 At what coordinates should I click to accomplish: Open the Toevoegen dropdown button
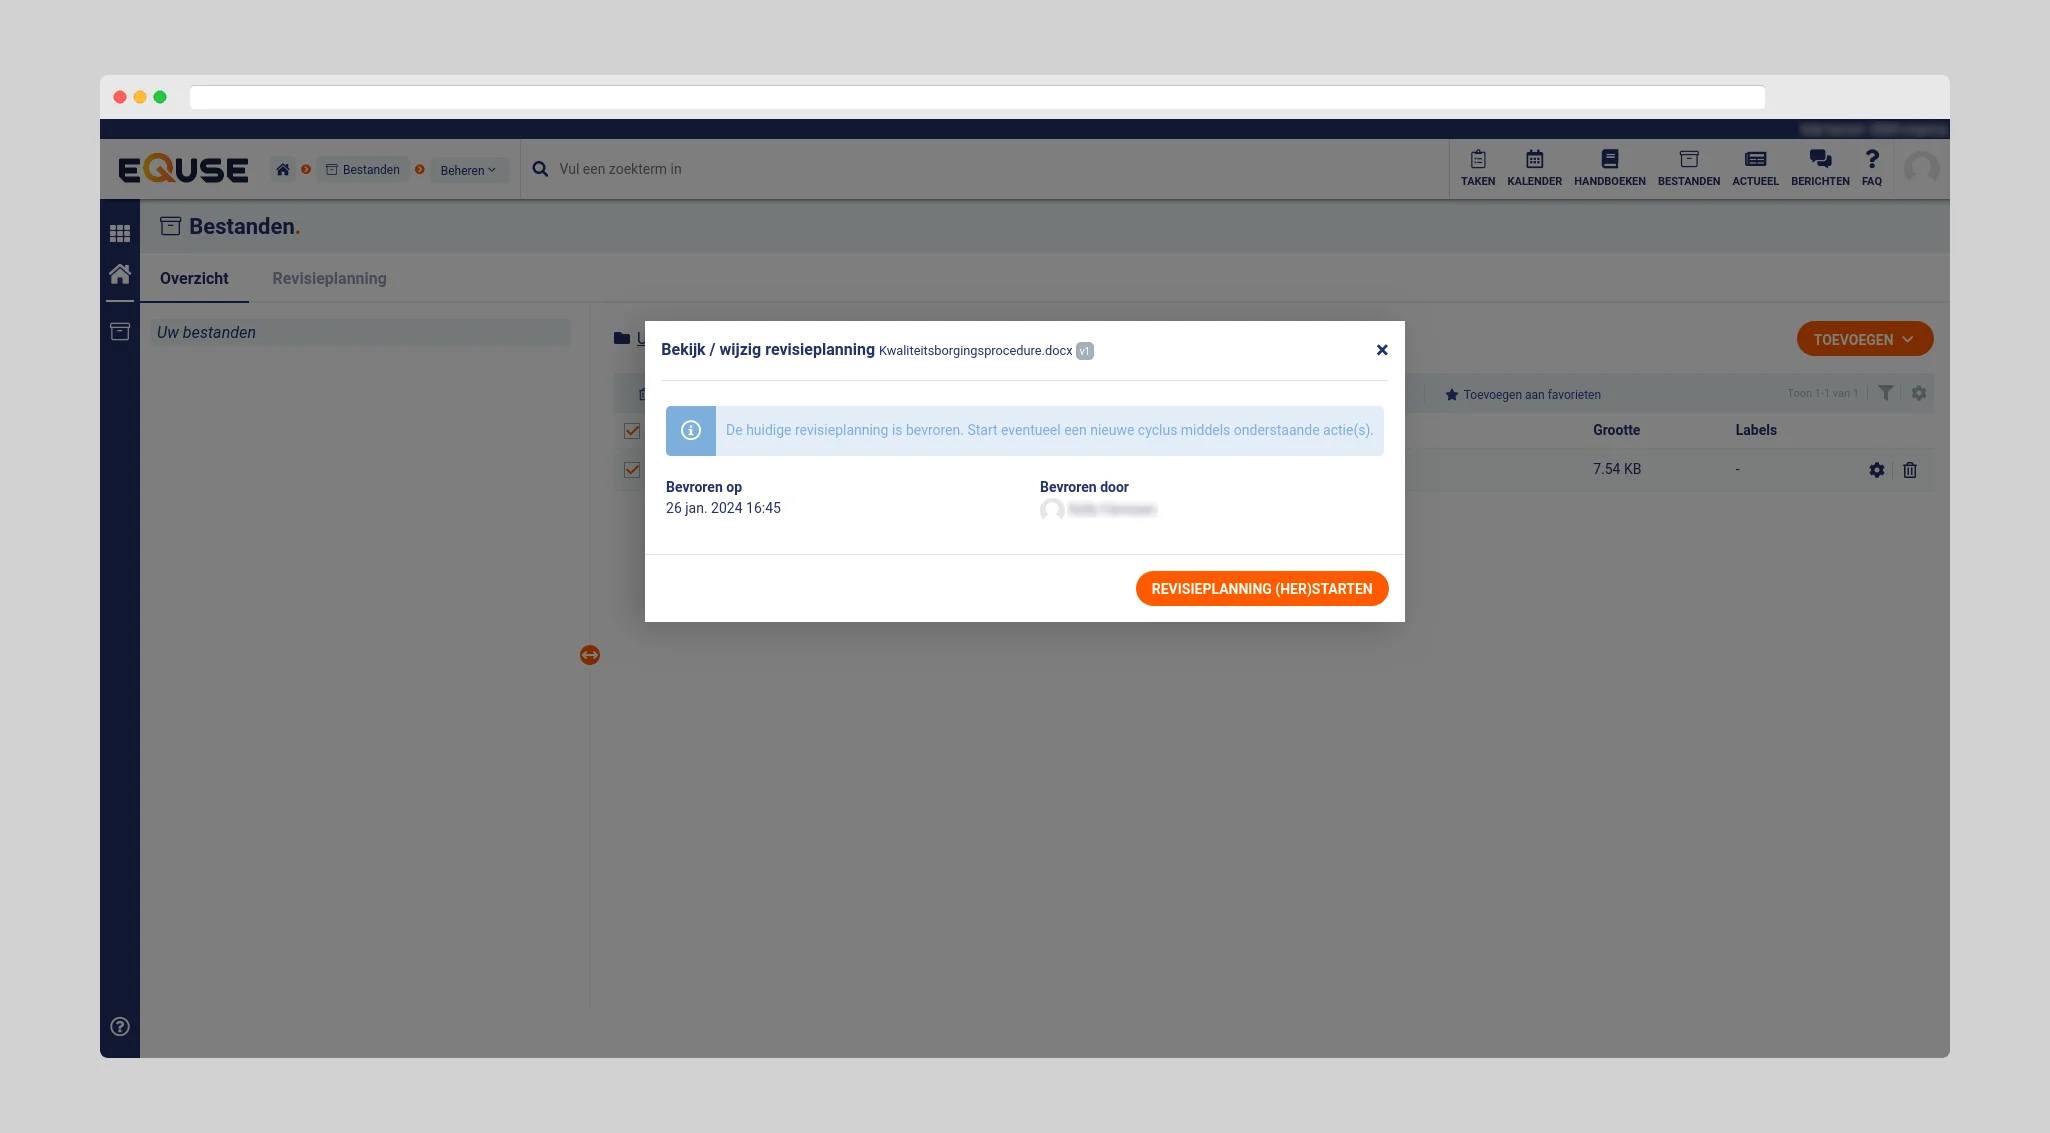pyautogui.click(x=1864, y=339)
